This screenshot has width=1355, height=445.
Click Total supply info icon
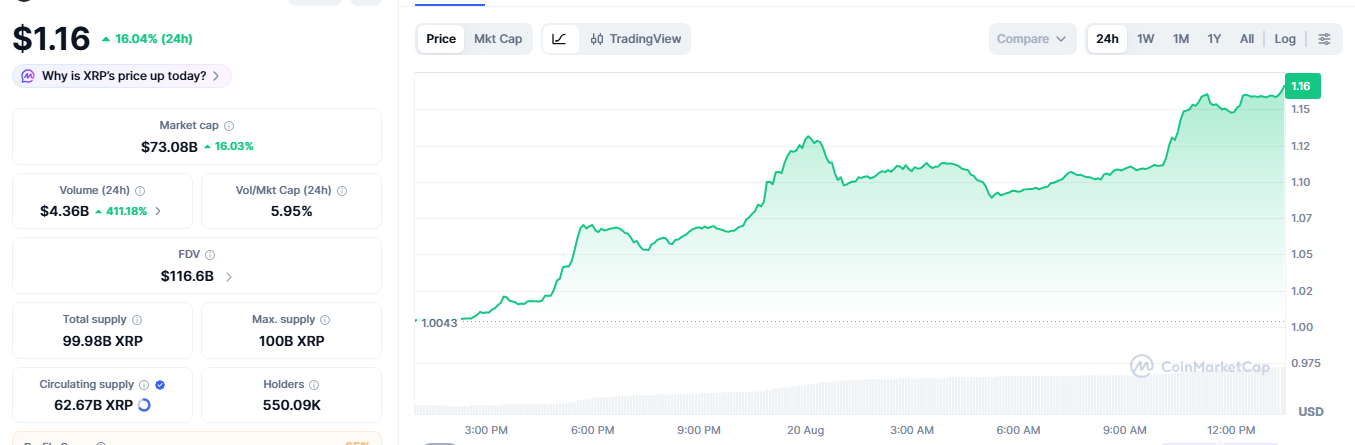[137, 320]
